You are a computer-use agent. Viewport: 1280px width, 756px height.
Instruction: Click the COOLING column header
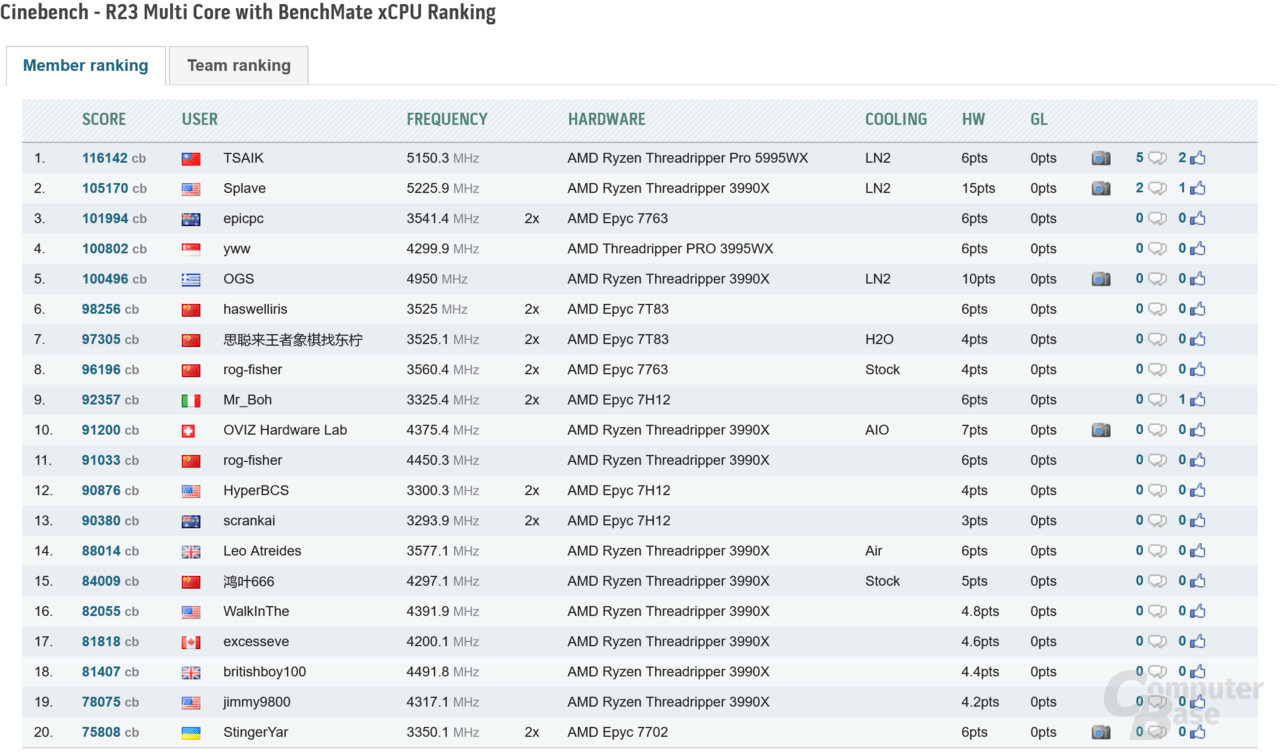tap(896, 119)
